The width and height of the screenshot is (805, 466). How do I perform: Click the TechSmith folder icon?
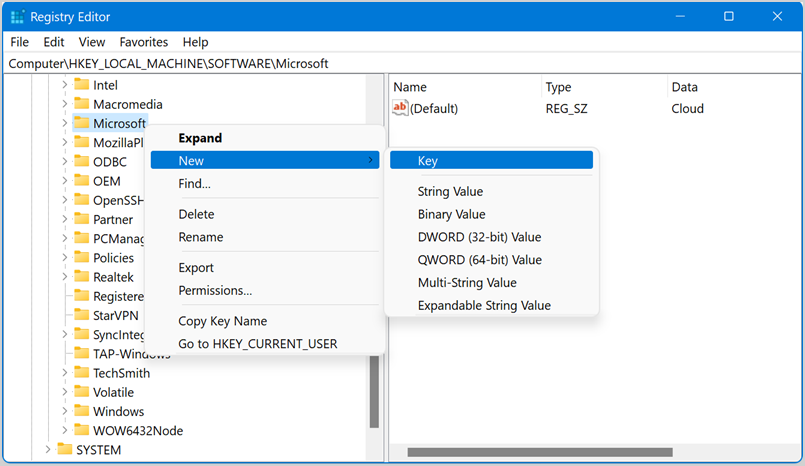(x=82, y=373)
